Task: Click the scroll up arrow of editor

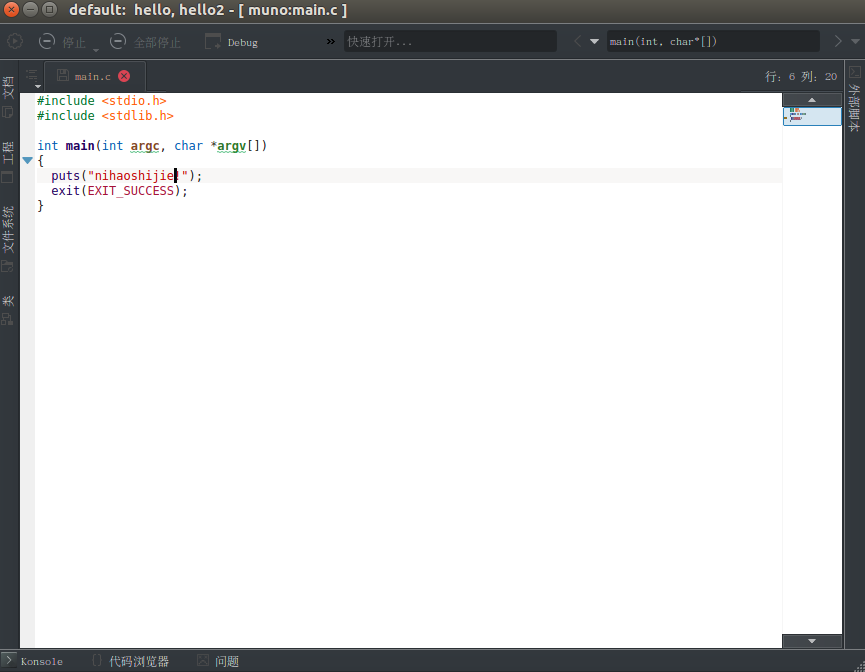Action: pos(812,100)
